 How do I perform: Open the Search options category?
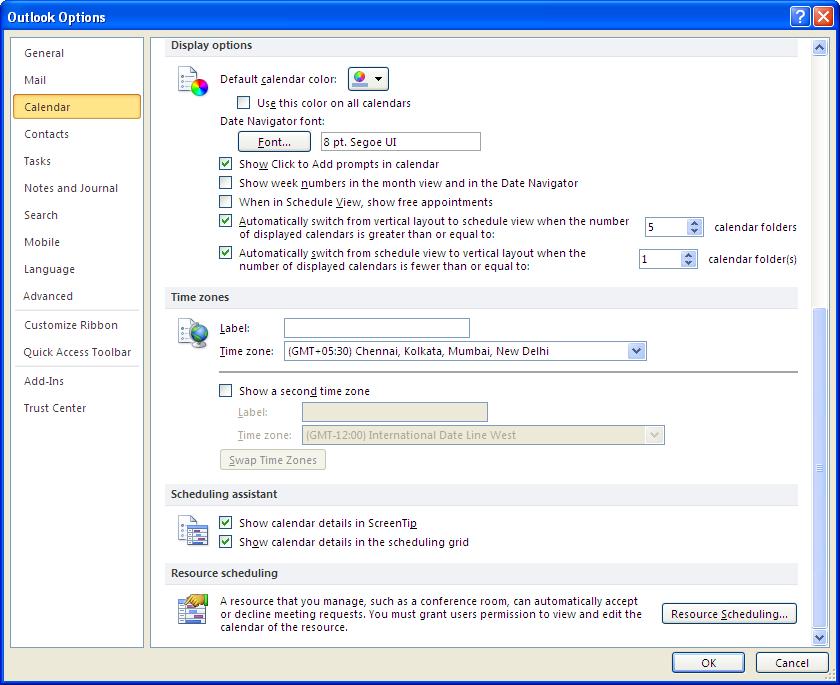tap(77, 215)
